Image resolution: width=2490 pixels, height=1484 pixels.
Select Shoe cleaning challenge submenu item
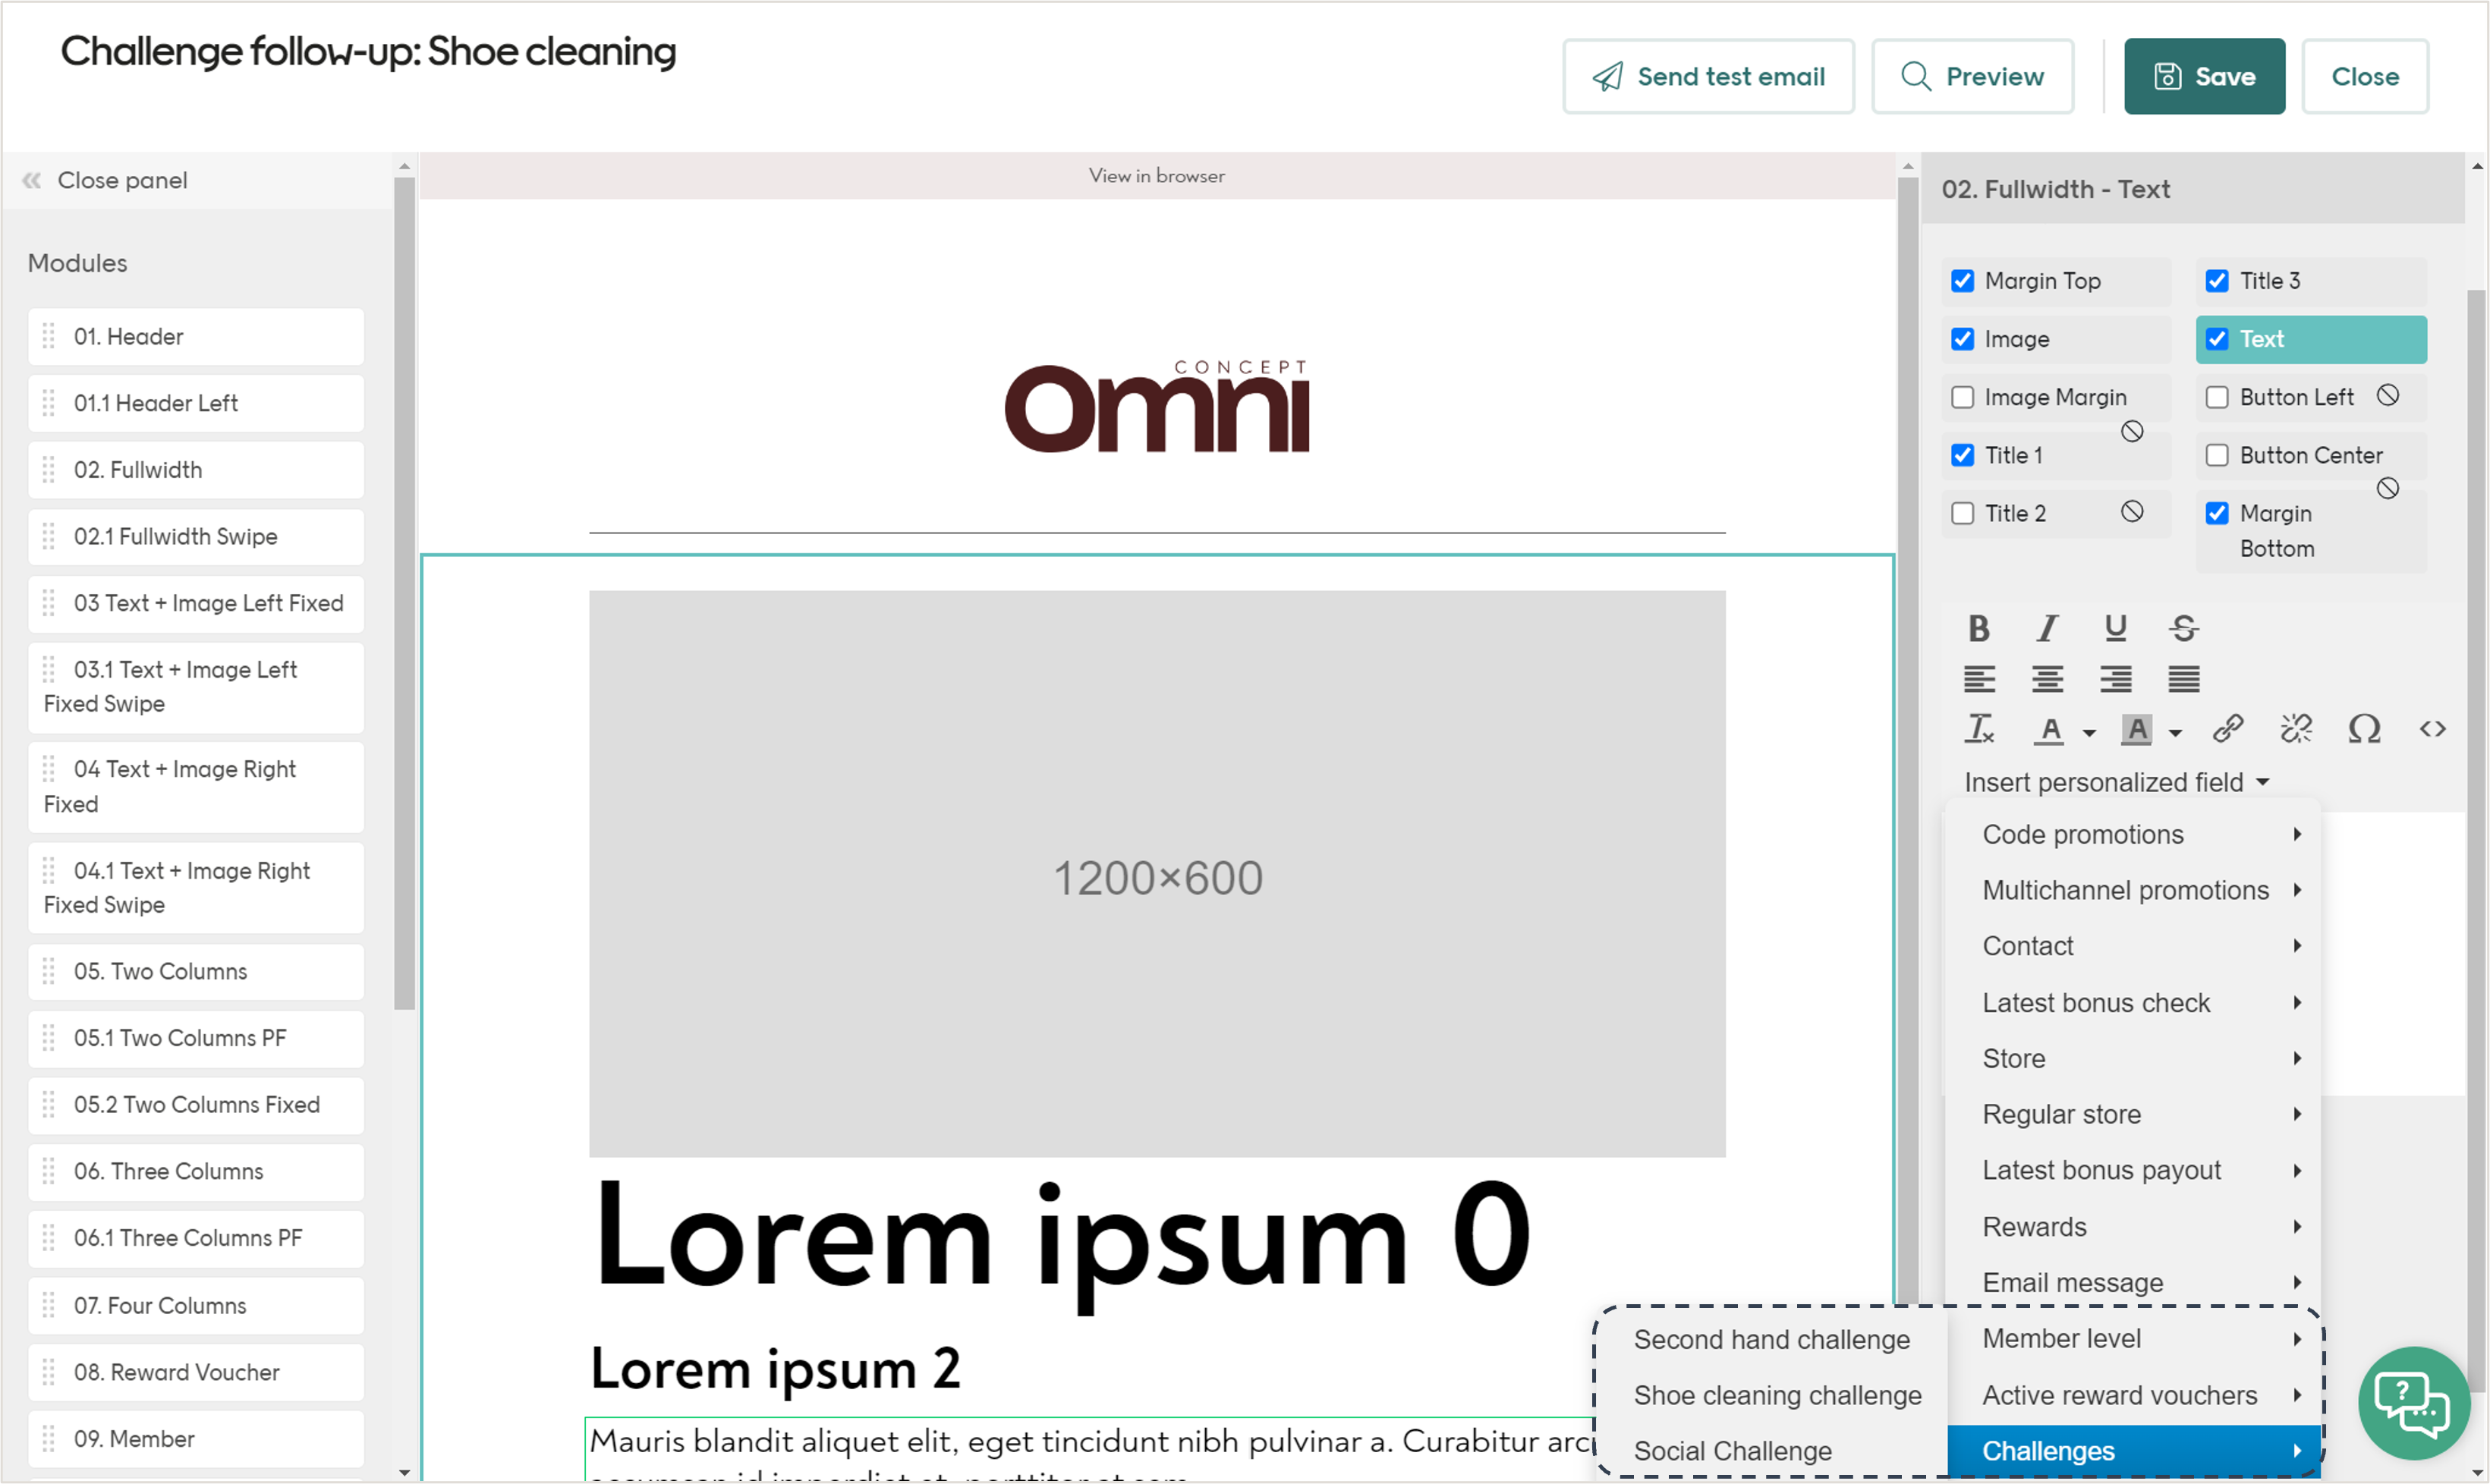click(1776, 1395)
